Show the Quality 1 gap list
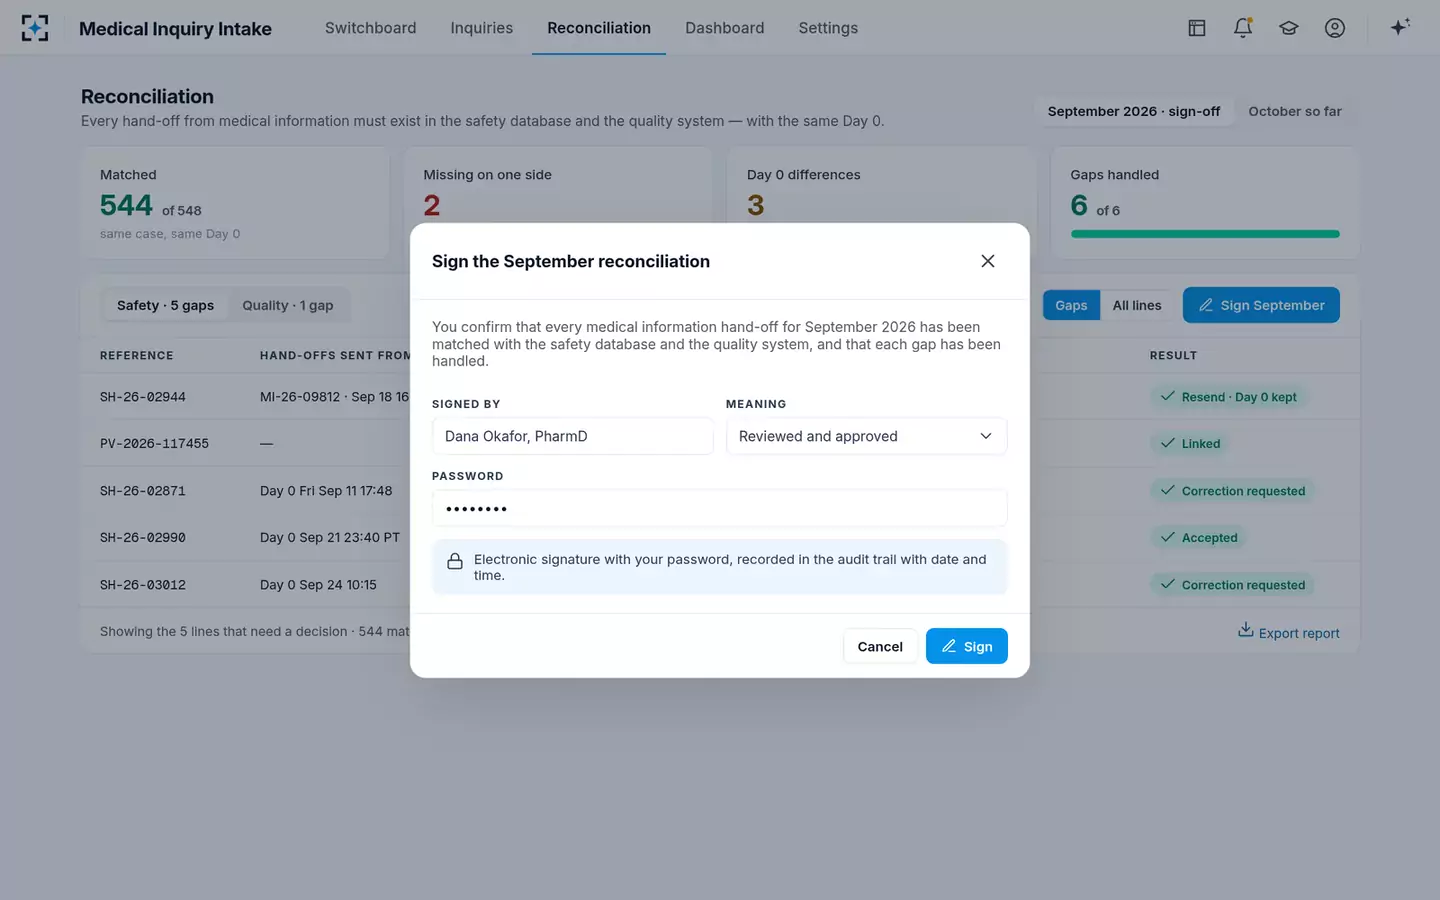Screen dimensions: 1440x900 (288, 305)
